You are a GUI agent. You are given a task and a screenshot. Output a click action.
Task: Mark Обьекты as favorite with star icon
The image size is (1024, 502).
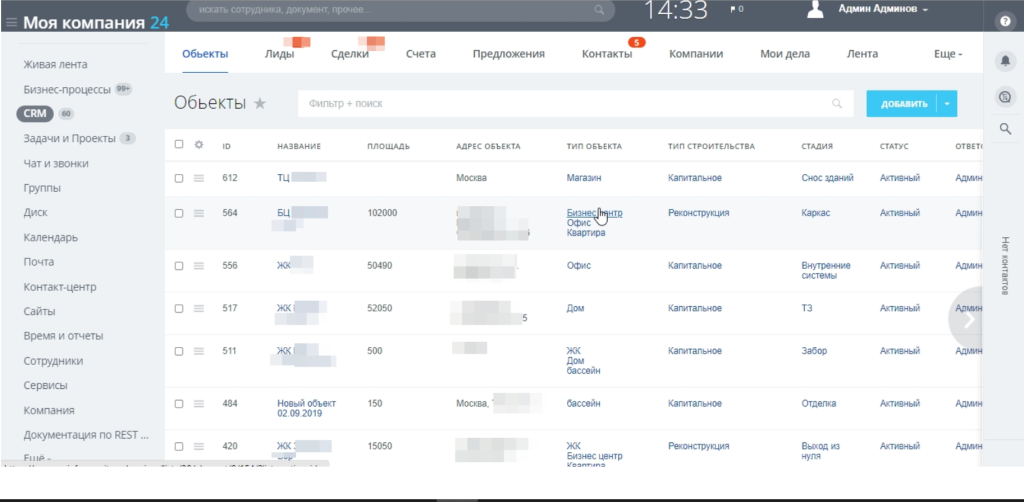(260, 103)
